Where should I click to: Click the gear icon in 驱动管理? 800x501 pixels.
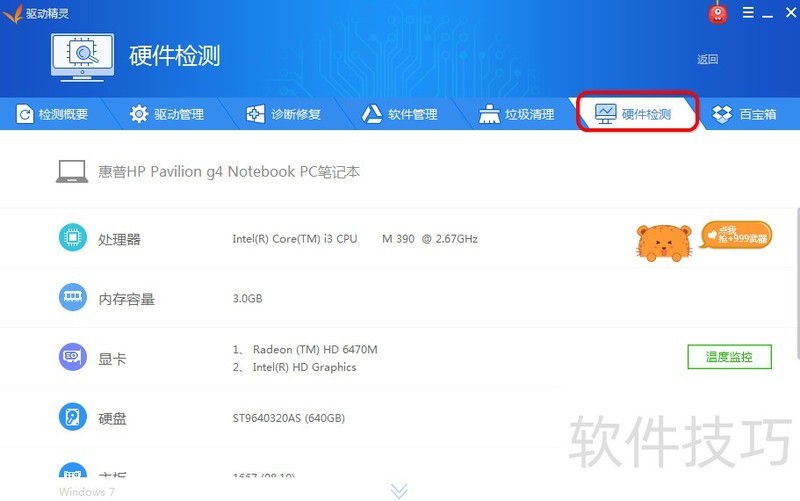coord(139,114)
